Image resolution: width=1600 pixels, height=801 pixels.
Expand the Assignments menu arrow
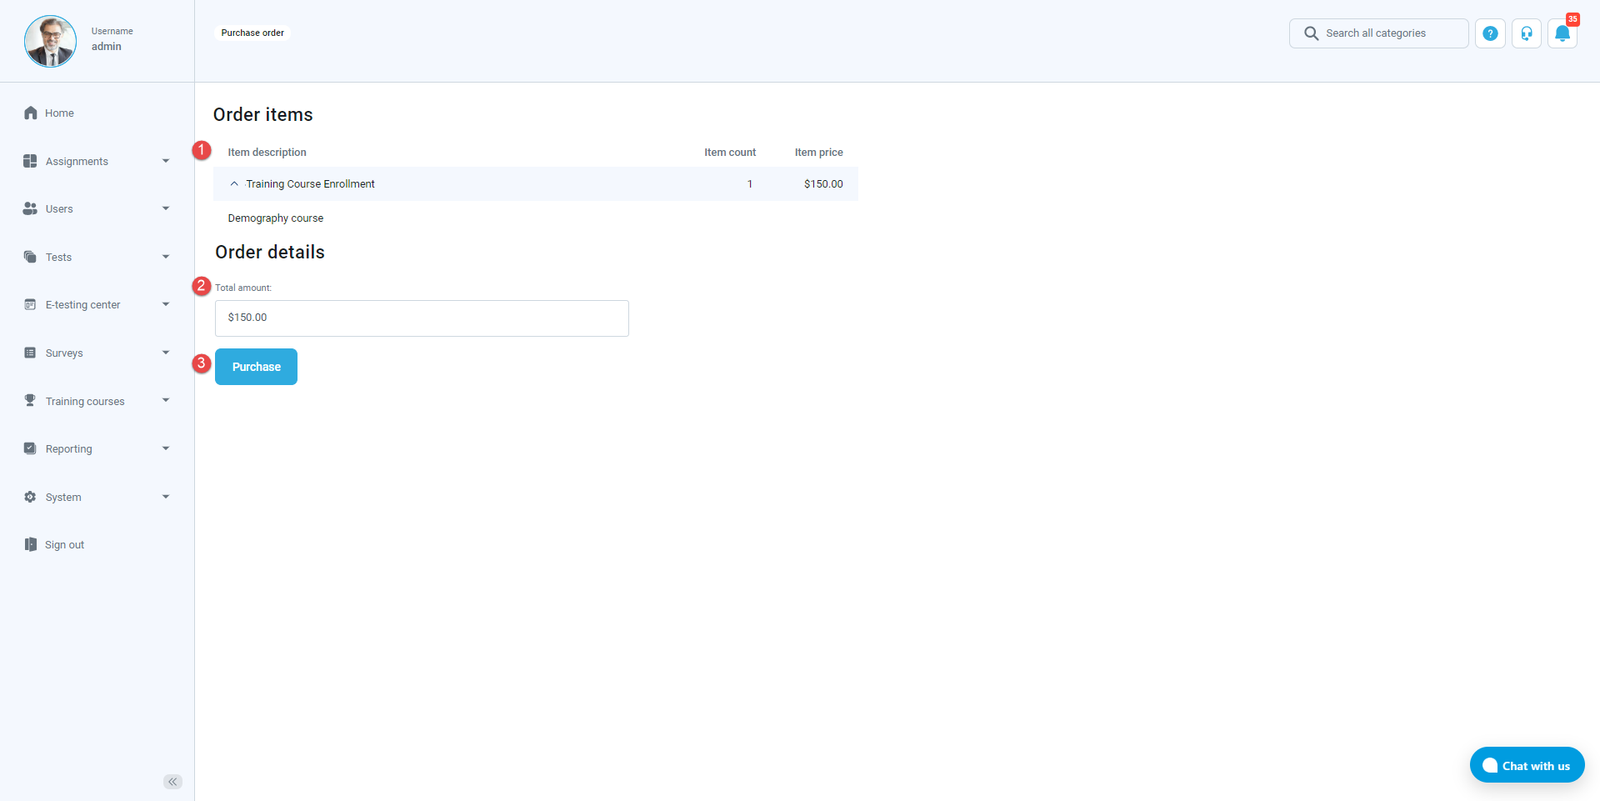[166, 161]
